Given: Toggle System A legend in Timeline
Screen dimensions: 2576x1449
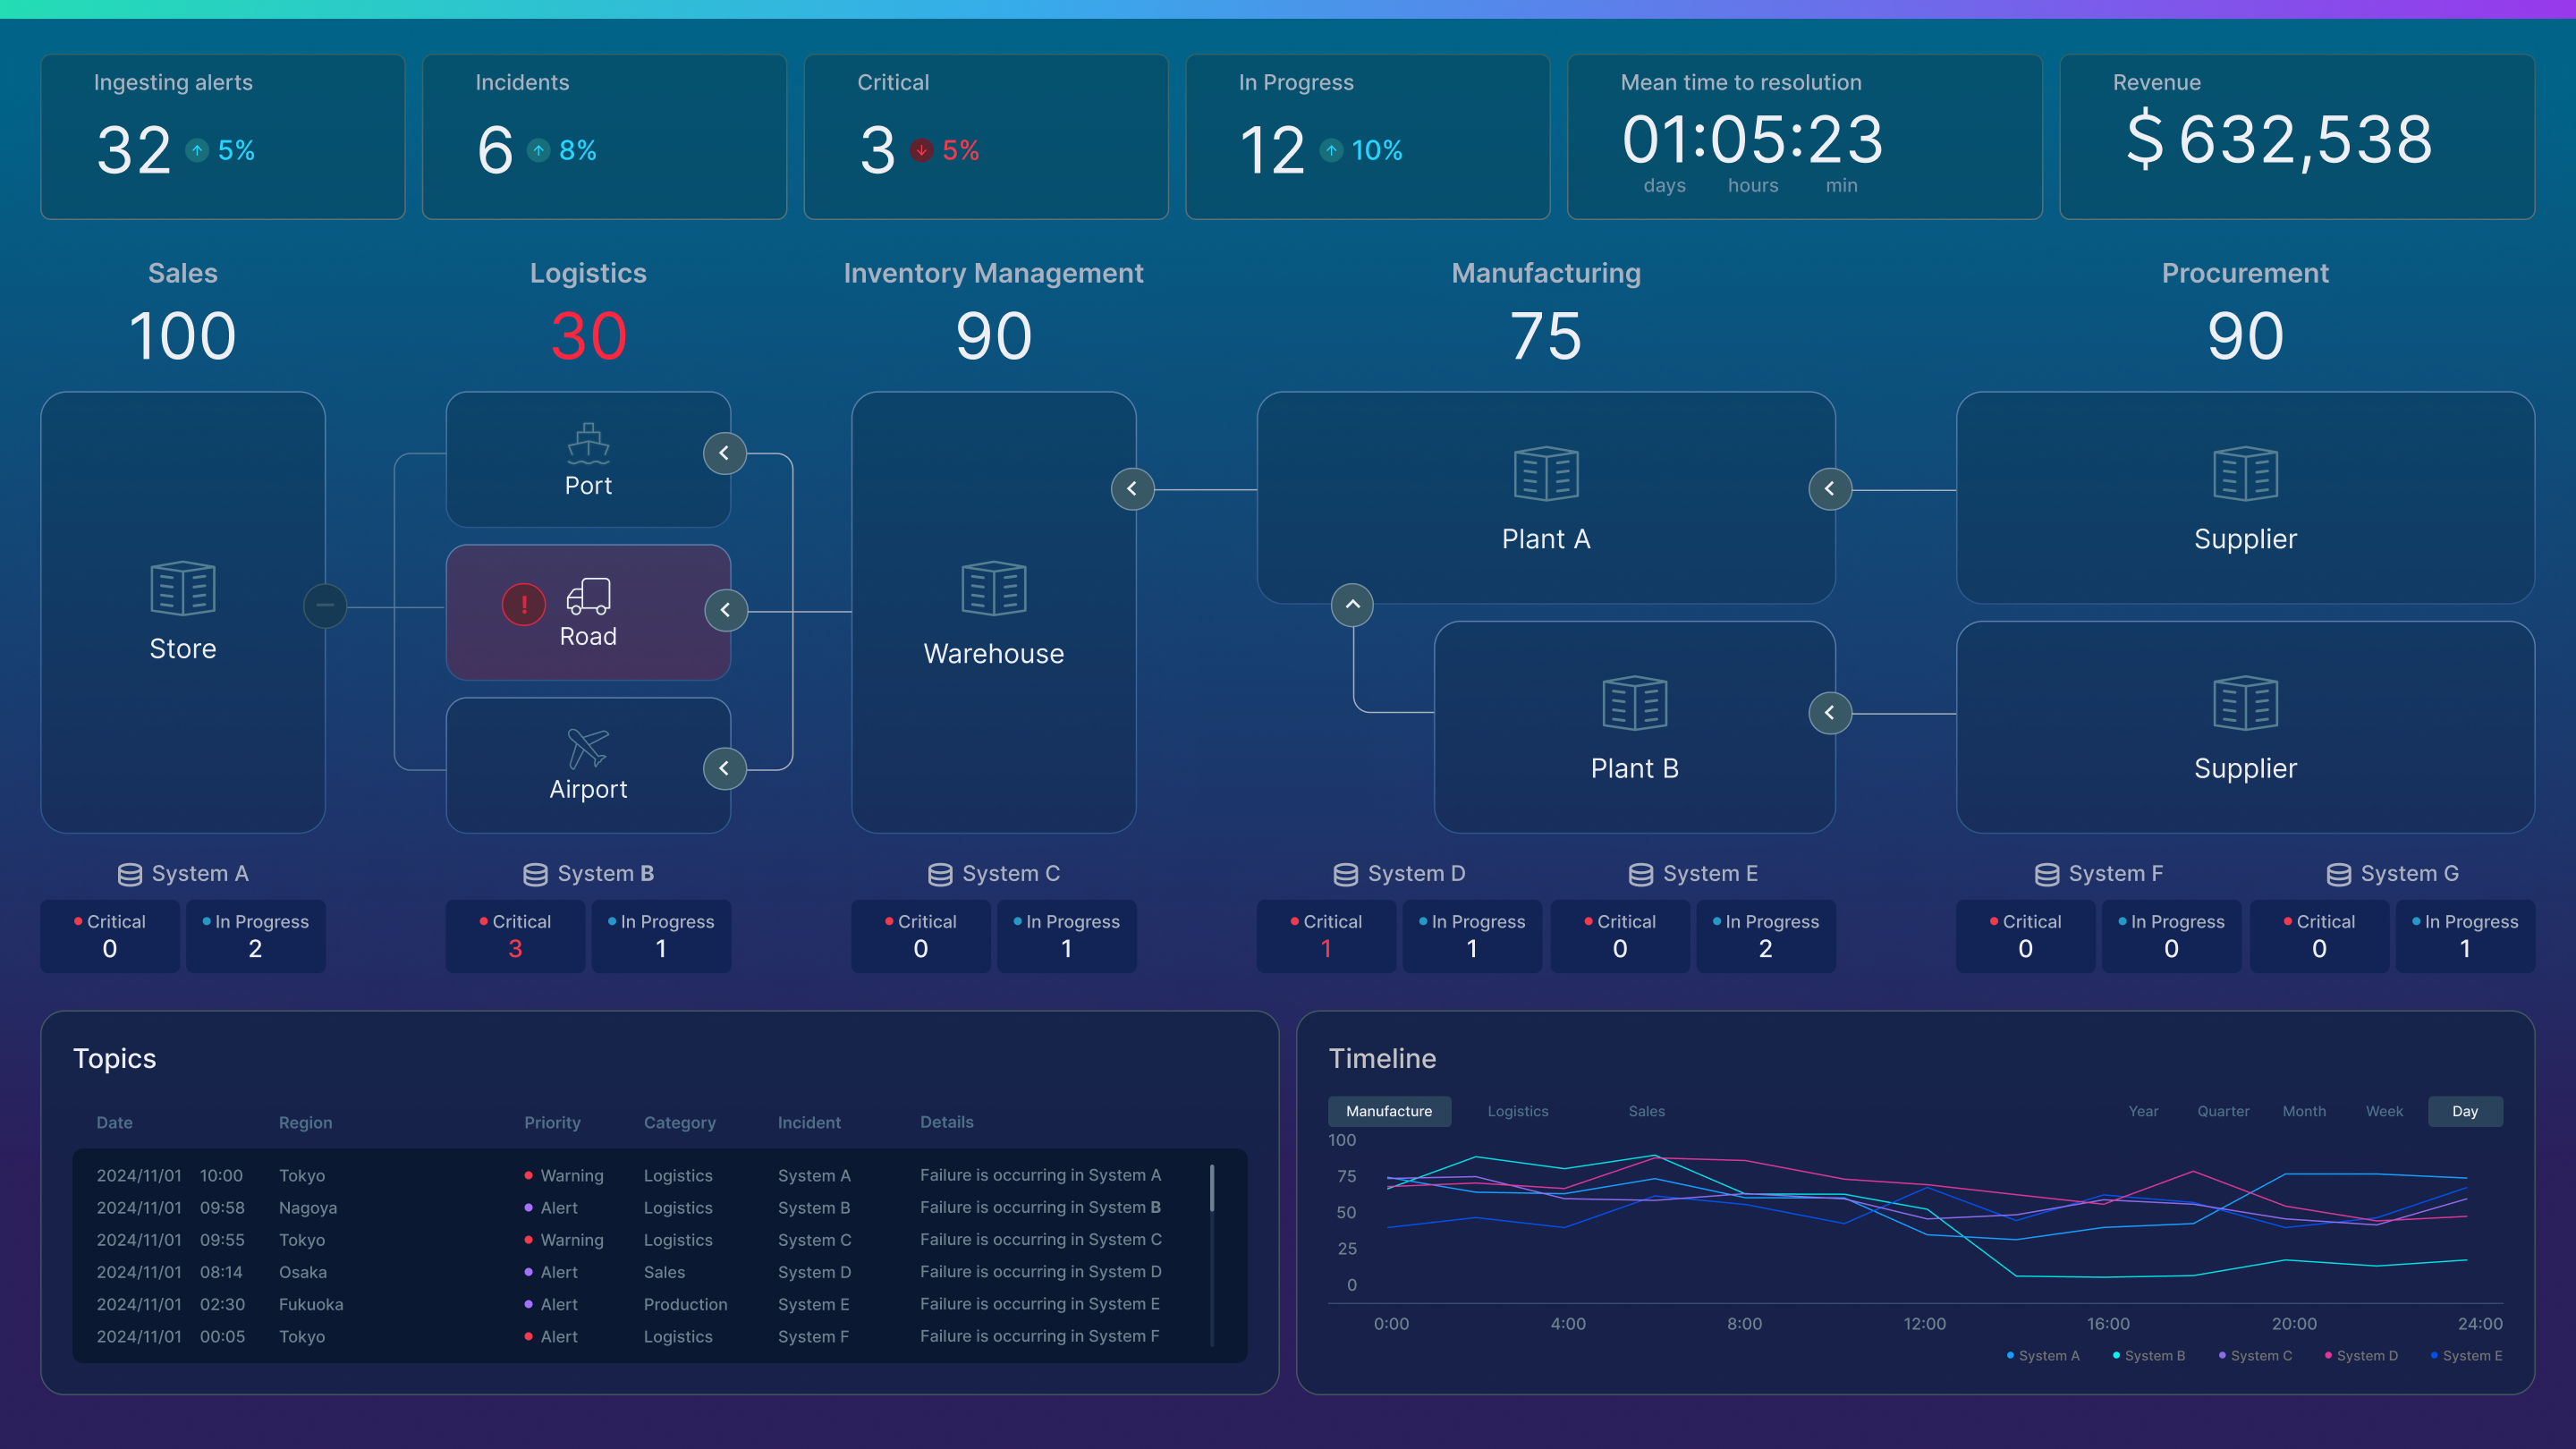Looking at the screenshot, I should (x=2043, y=1356).
